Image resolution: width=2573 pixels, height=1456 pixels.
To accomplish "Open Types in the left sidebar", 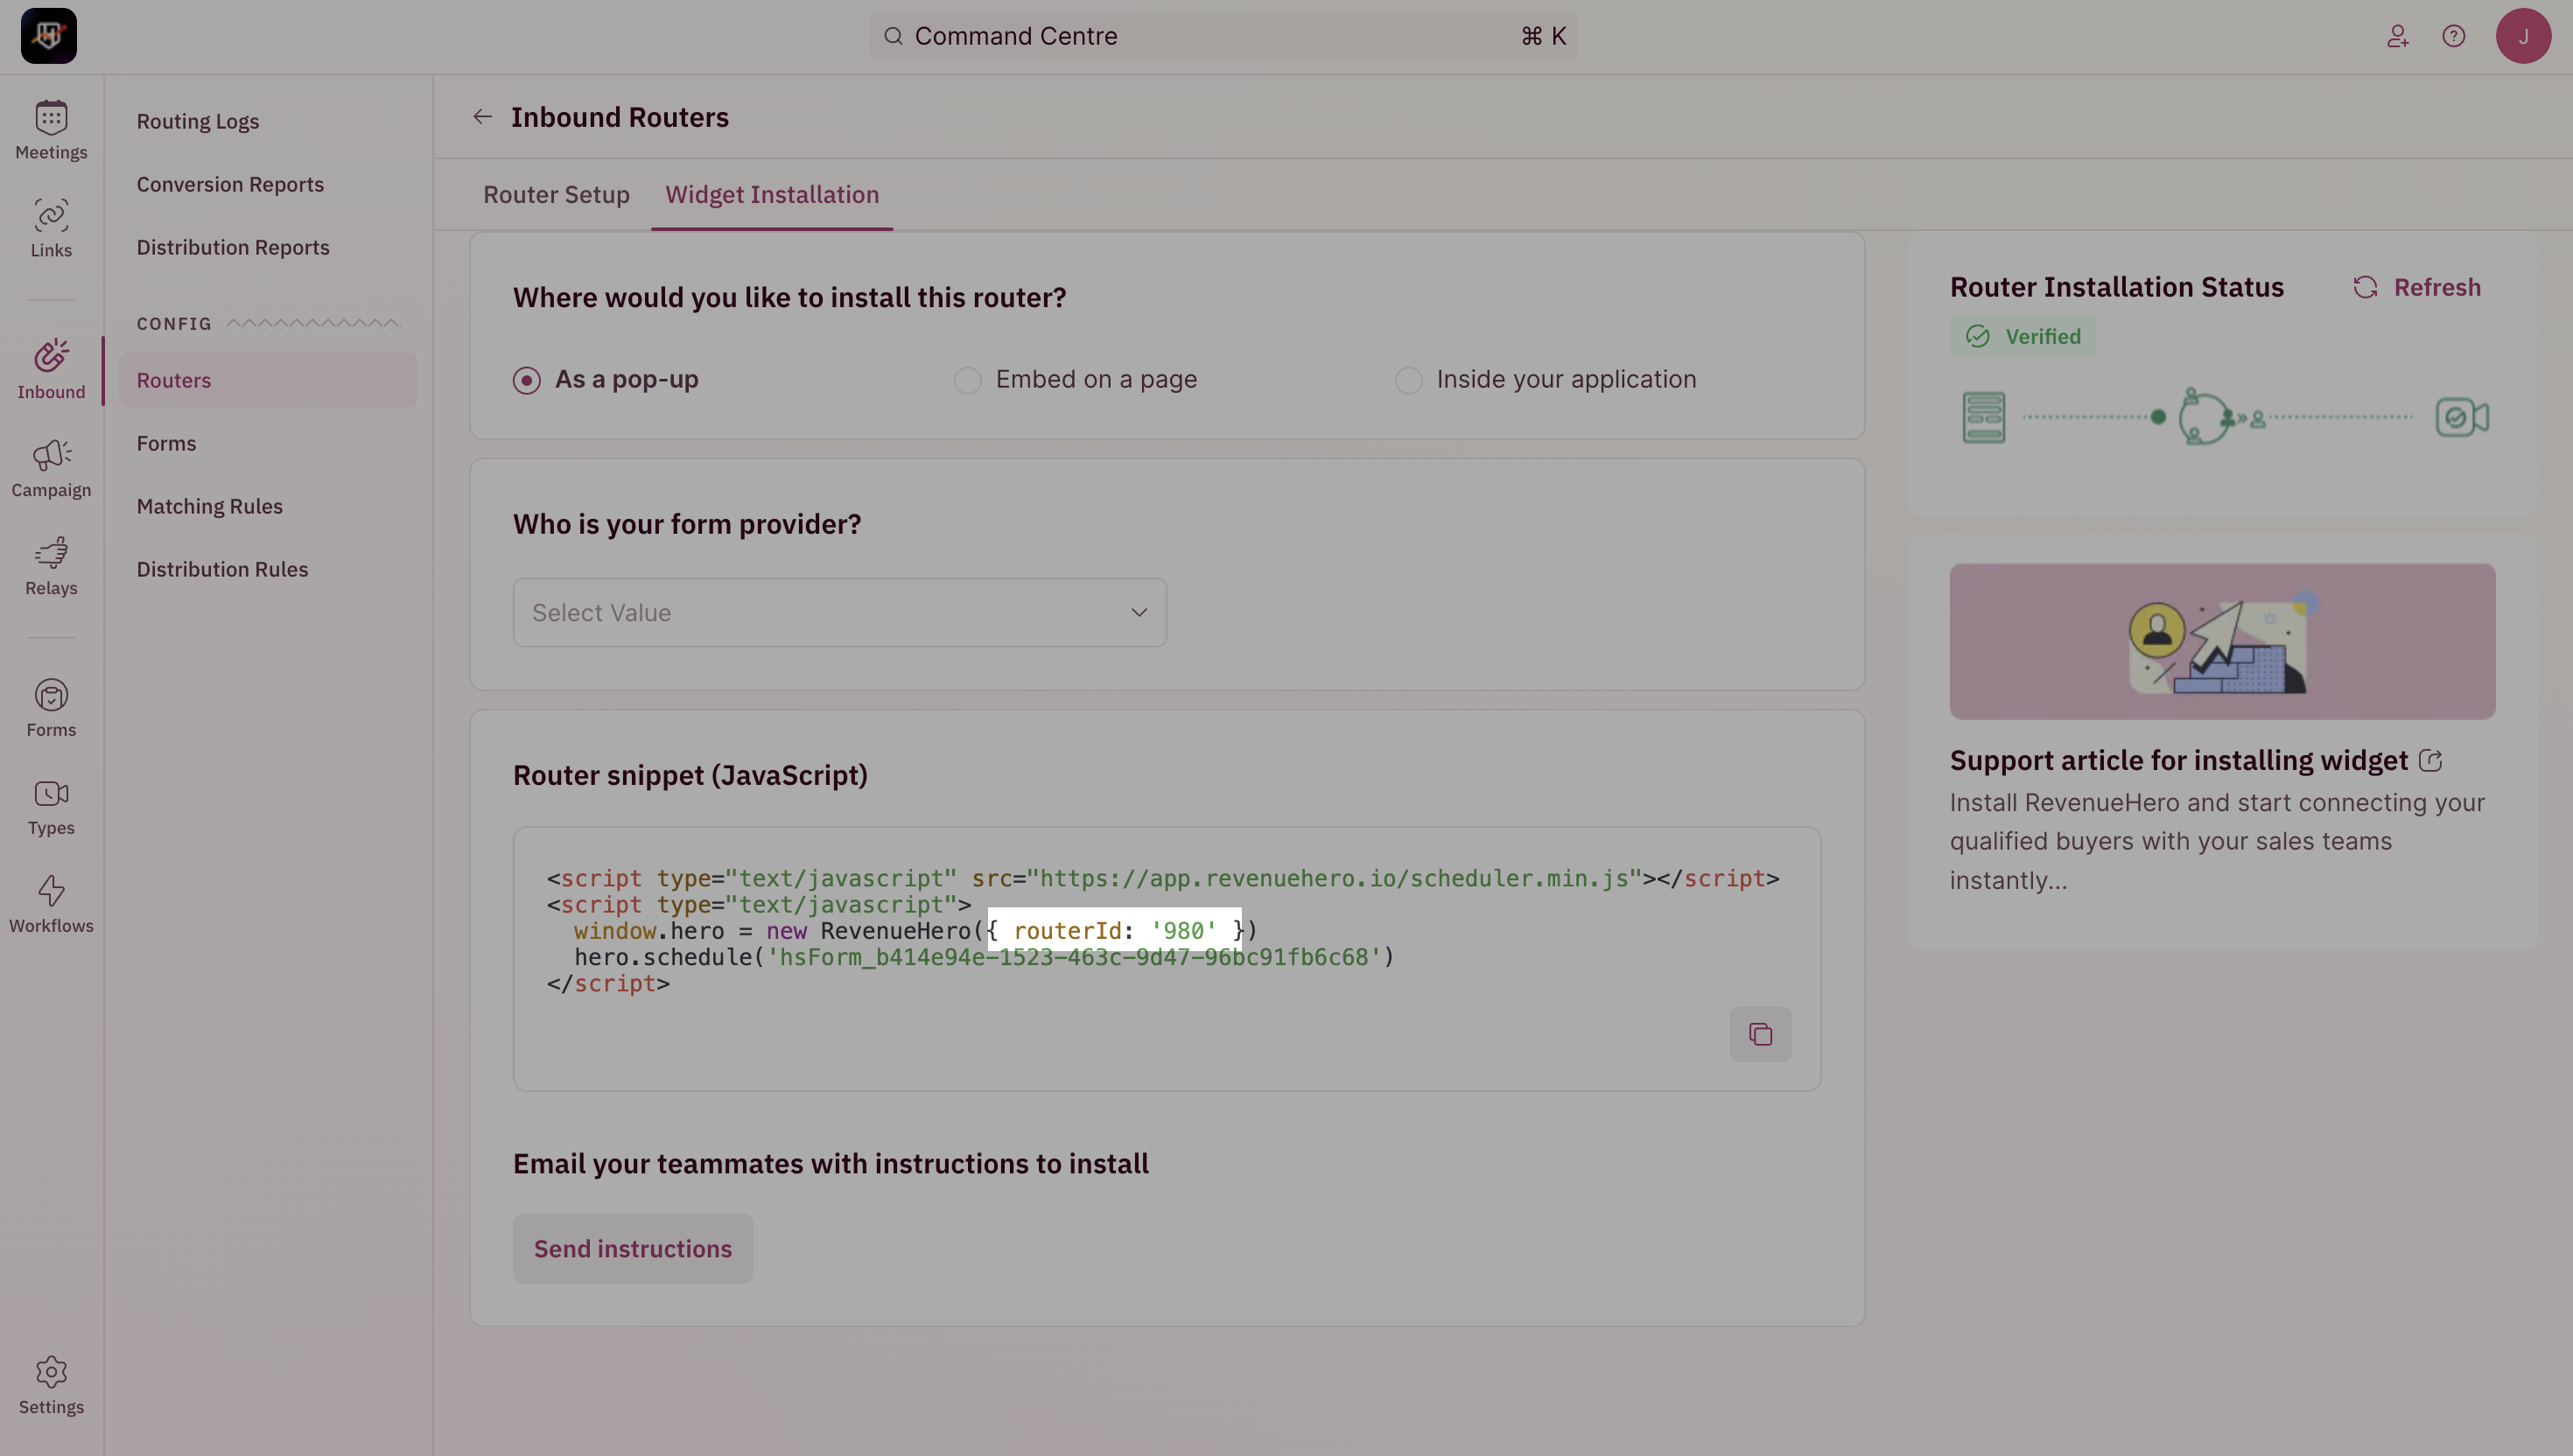I will click(x=51, y=806).
